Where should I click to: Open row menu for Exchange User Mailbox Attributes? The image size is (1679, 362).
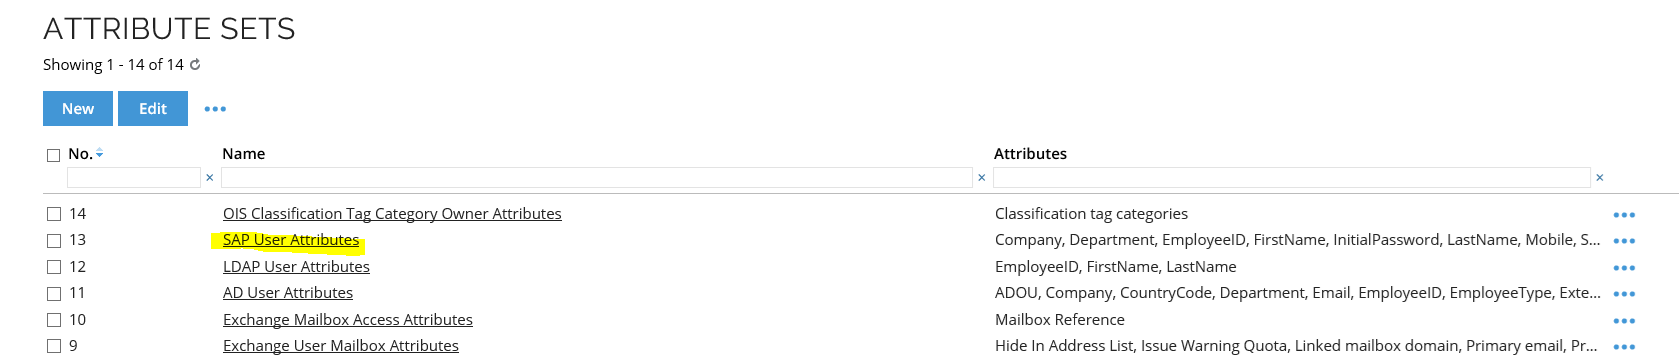[x=1624, y=347]
